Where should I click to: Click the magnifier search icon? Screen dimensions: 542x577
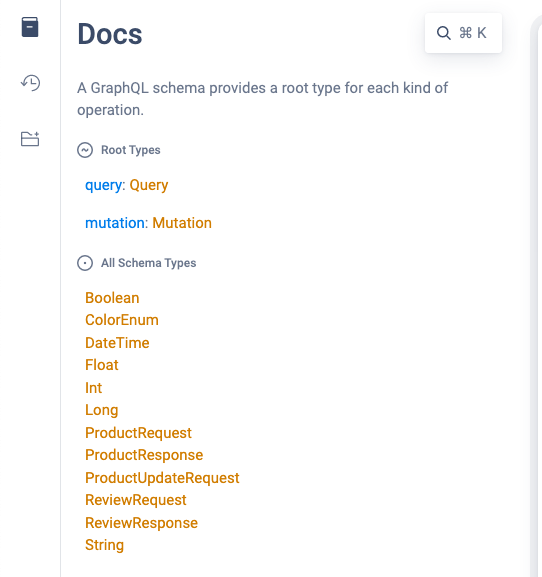pyautogui.click(x=444, y=33)
